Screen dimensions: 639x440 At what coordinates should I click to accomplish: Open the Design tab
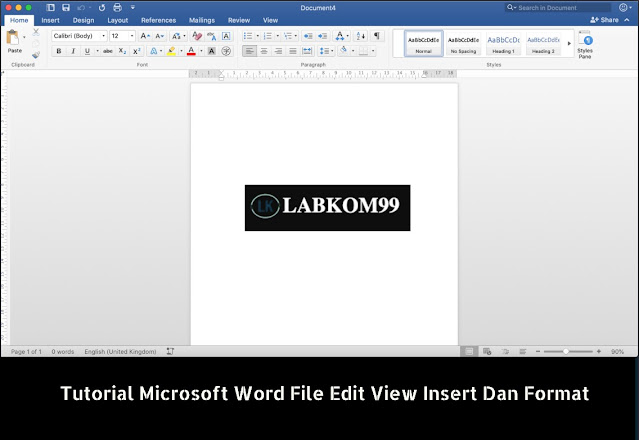pyautogui.click(x=83, y=20)
